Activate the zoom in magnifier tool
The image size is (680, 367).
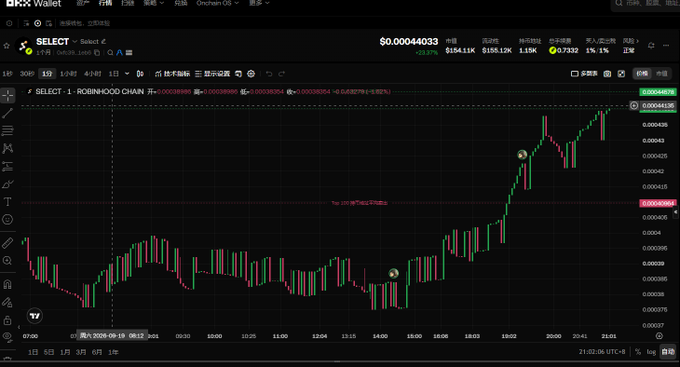coord(7,261)
